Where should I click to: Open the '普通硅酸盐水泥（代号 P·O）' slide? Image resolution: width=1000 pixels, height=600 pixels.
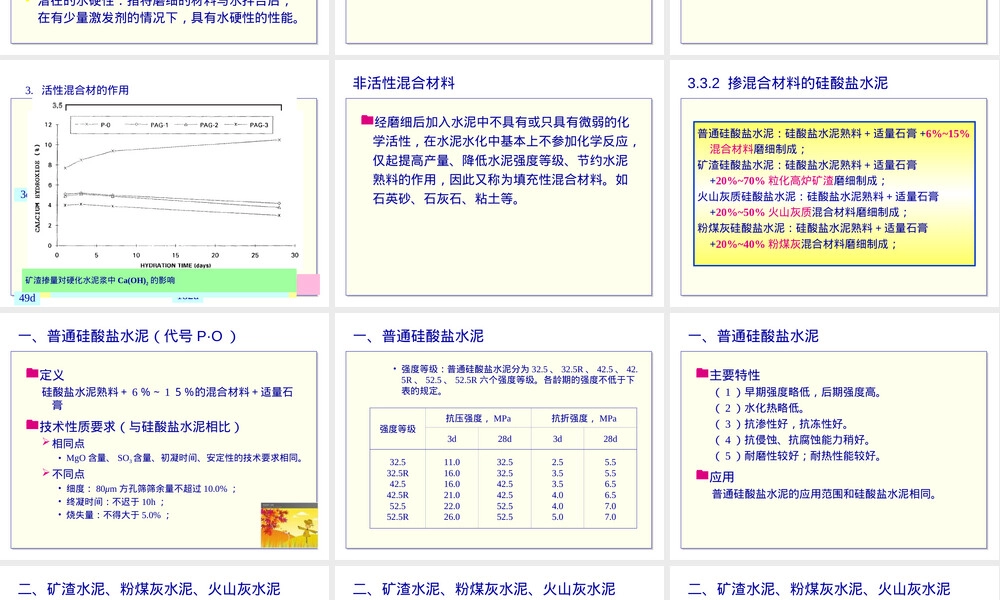click(164, 436)
